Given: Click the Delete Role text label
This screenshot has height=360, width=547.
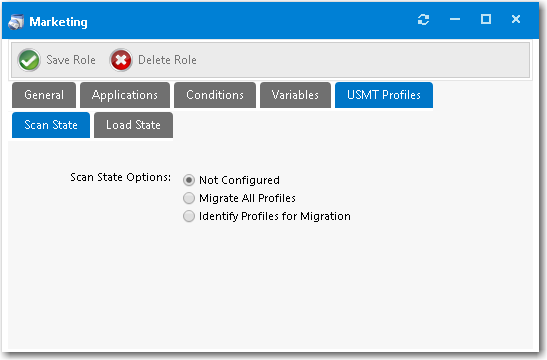Looking at the screenshot, I should tap(167, 60).
